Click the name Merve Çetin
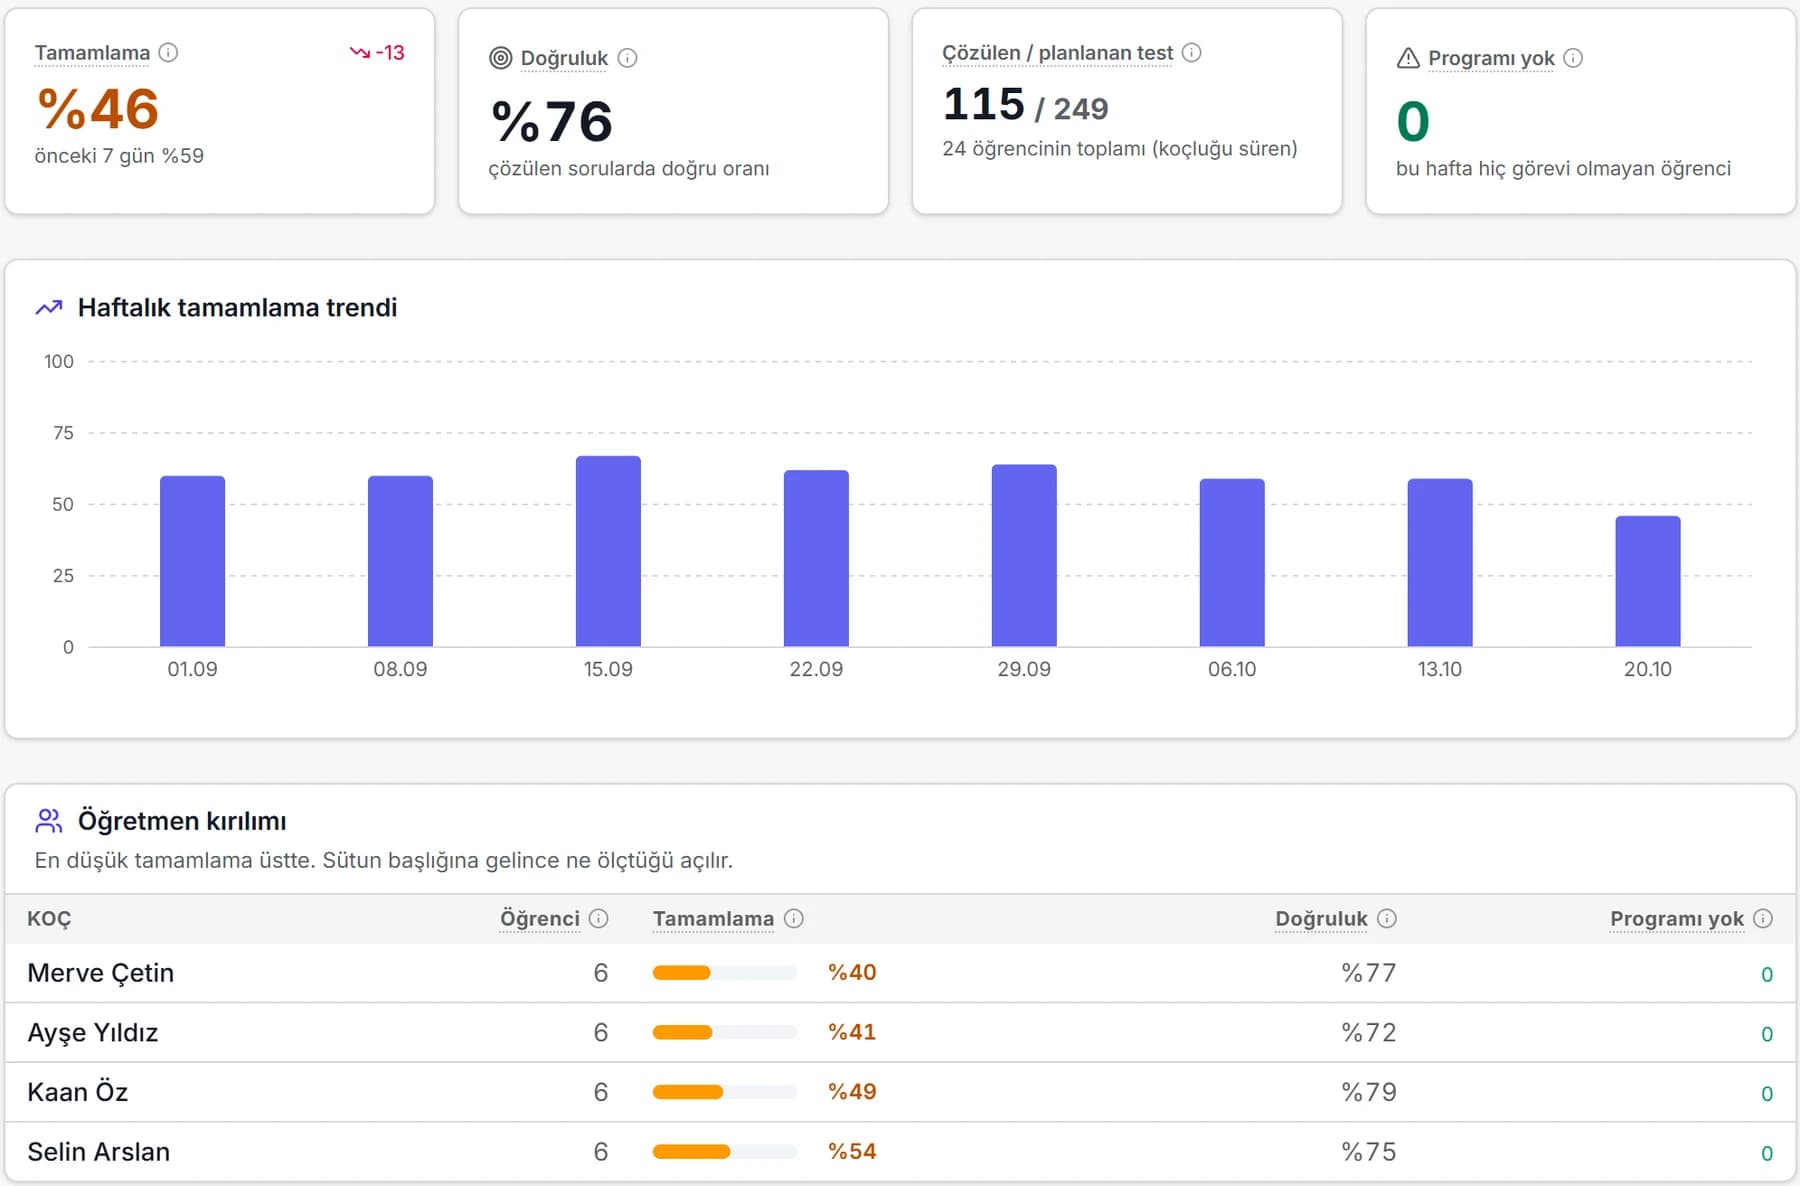 click(x=100, y=973)
